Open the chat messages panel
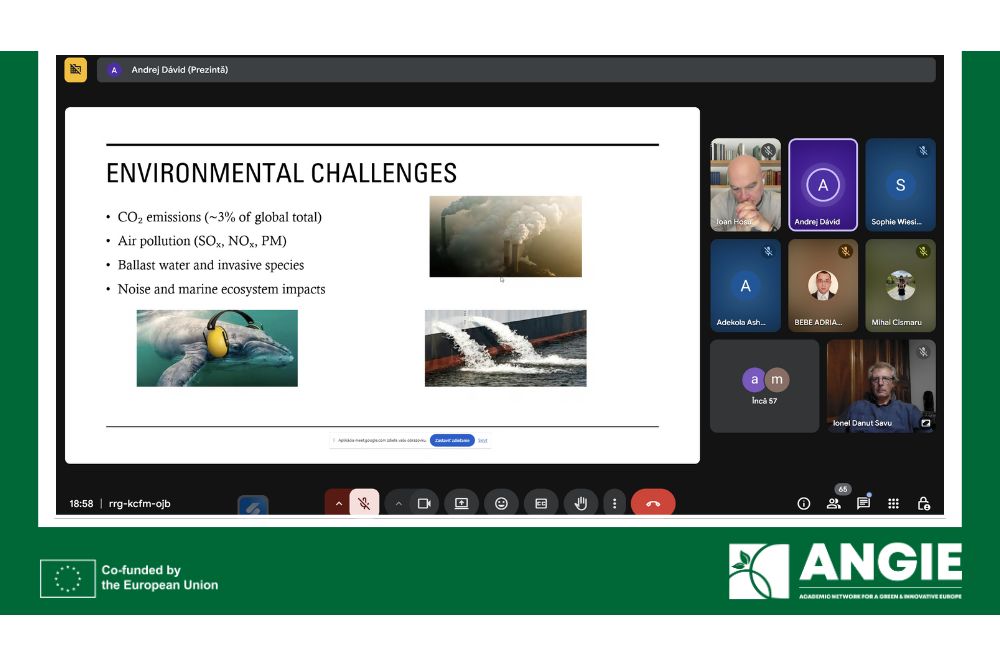1000x666 pixels. tap(863, 504)
